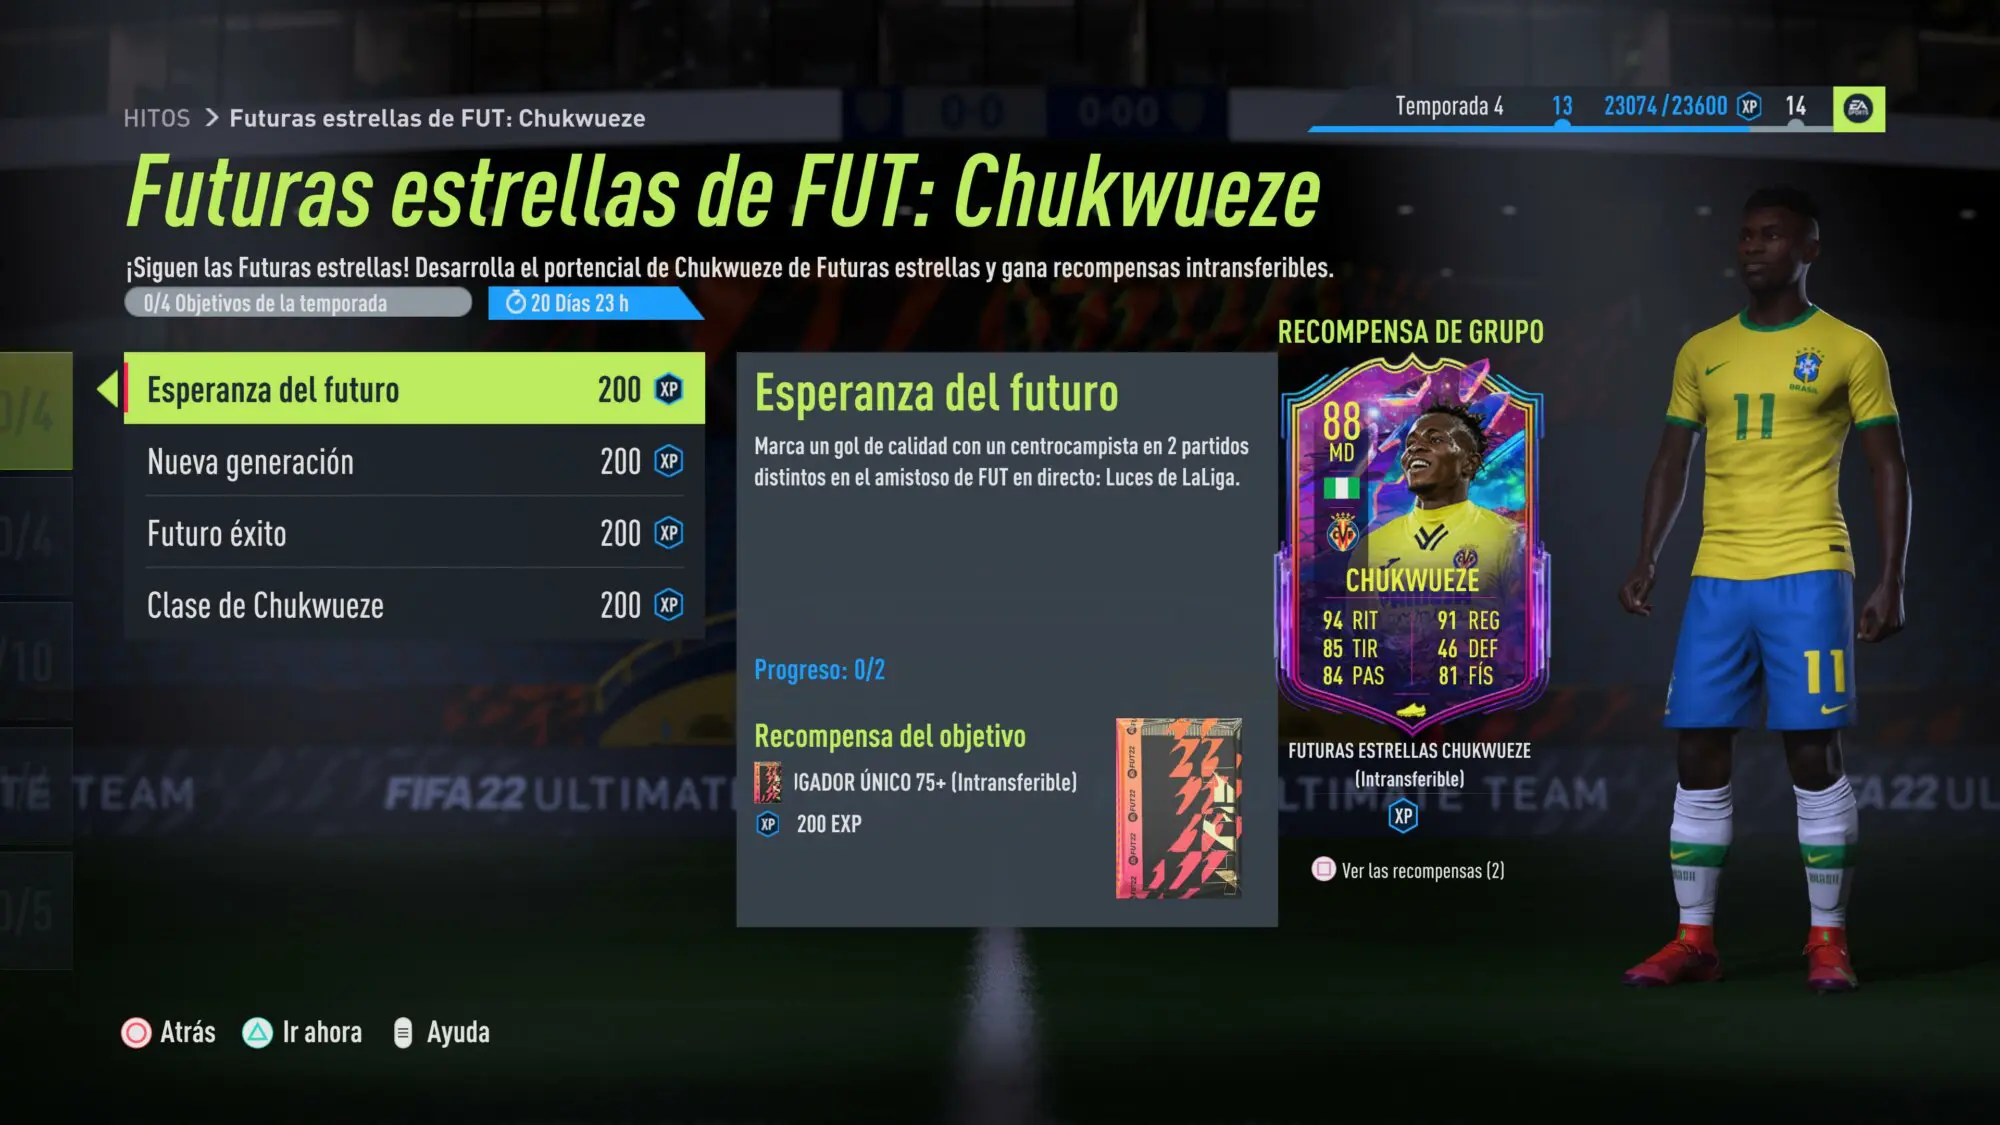Select the Futuro éxito objective
This screenshot has height=1125, width=2000.
[x=414, y=533]
